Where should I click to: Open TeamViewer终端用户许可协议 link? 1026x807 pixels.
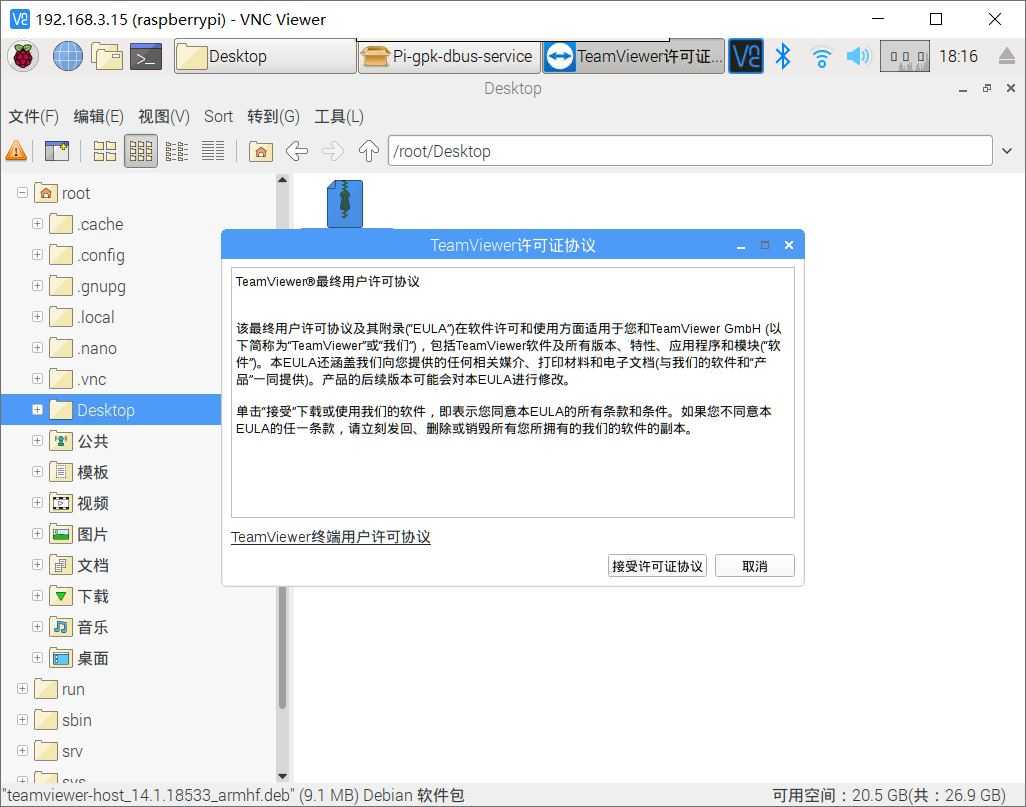(330, 537)
